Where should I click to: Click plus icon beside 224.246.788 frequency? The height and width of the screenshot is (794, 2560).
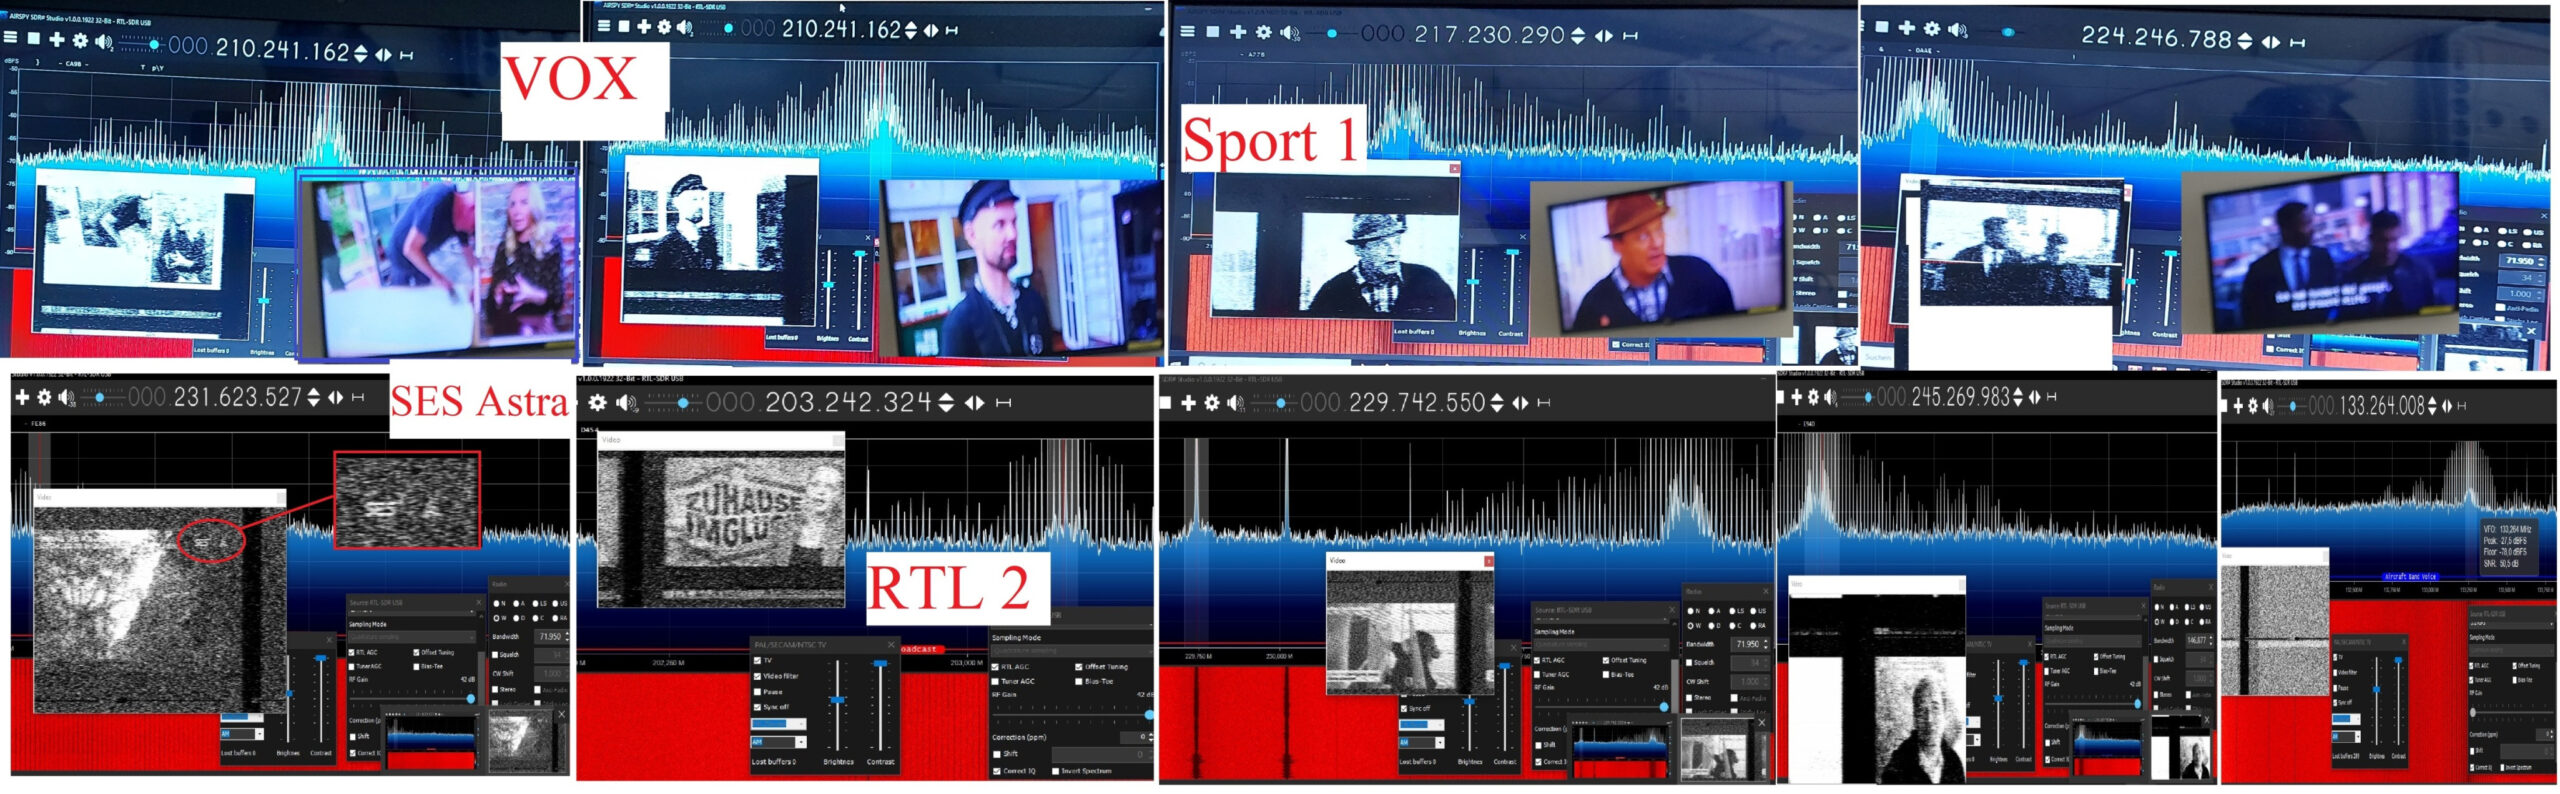[1907, 28]
